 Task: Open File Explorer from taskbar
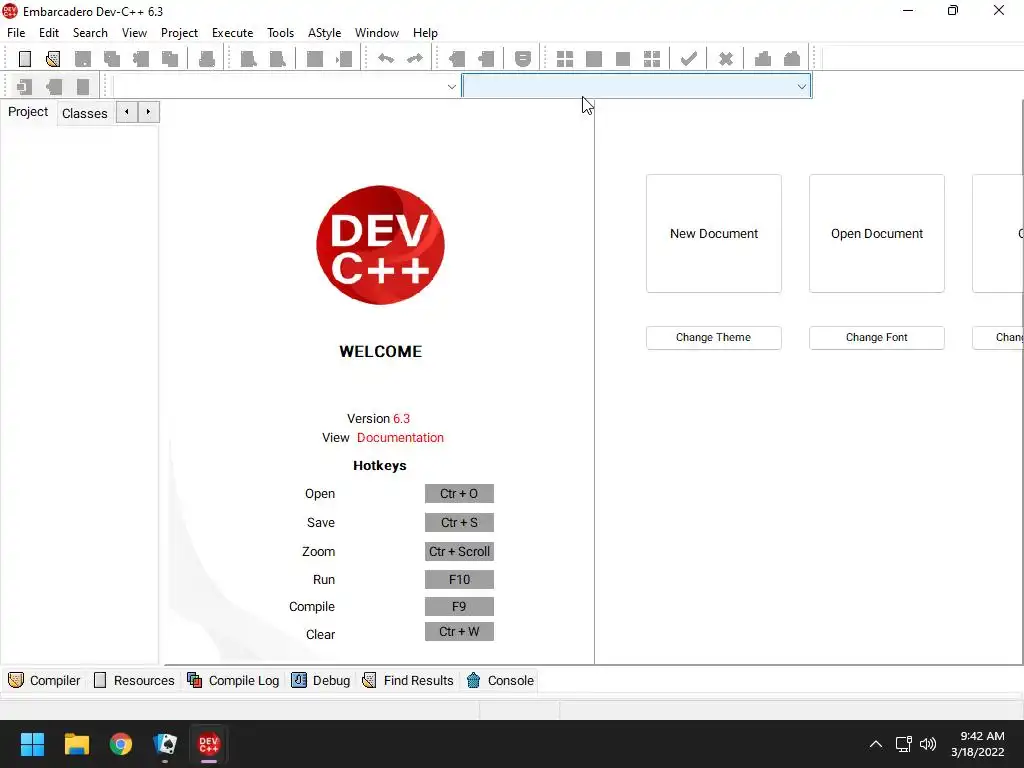[76, 744]
